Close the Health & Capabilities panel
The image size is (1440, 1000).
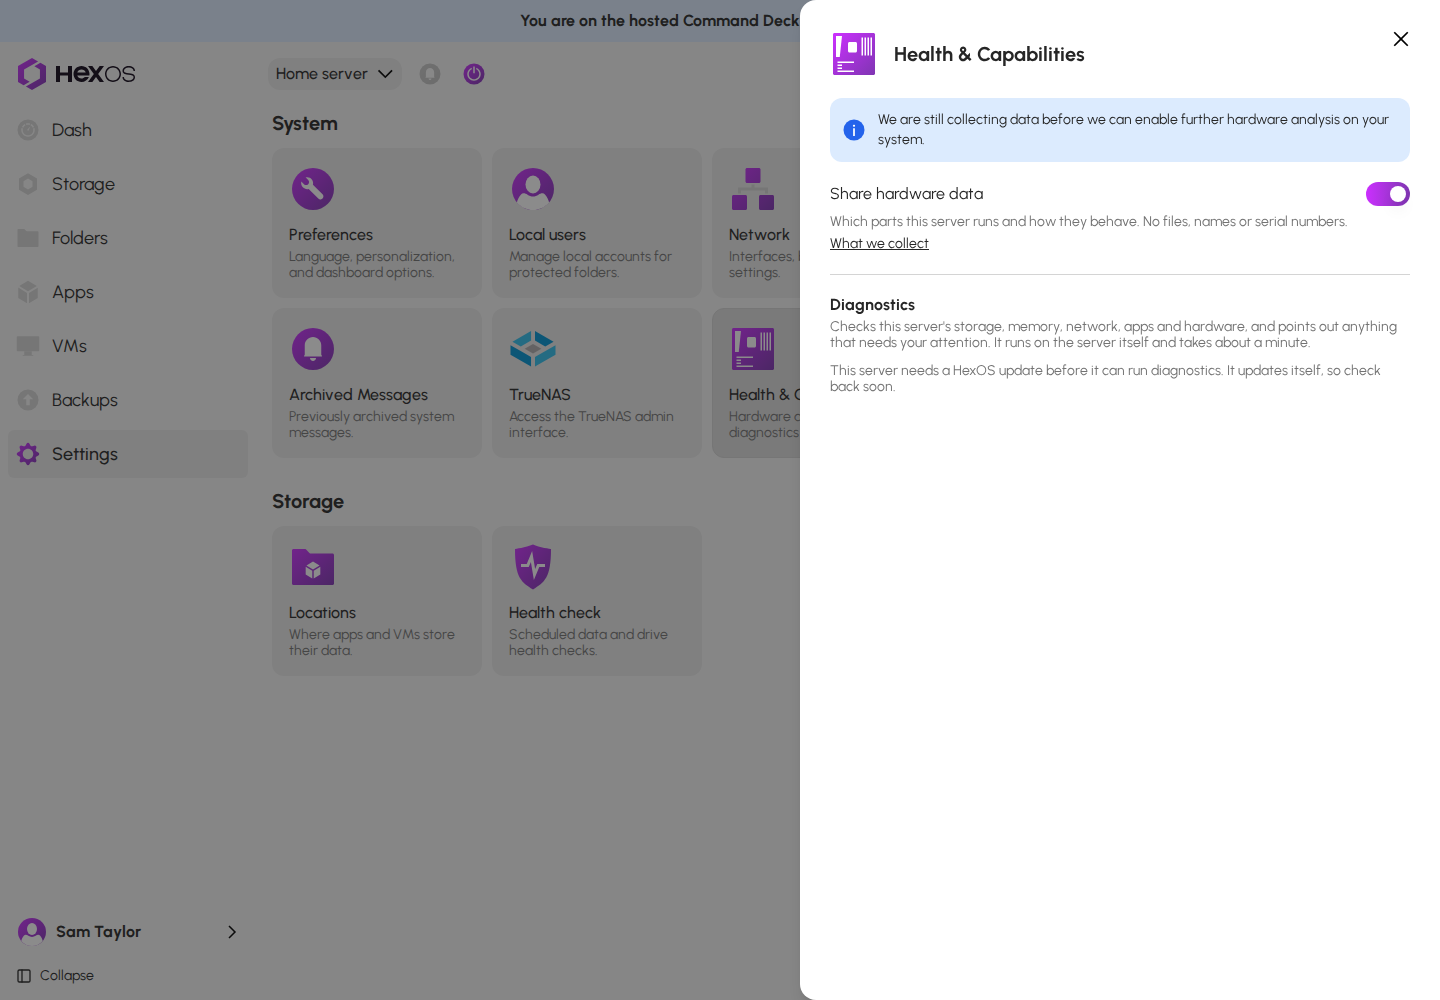click(1401, 39)
